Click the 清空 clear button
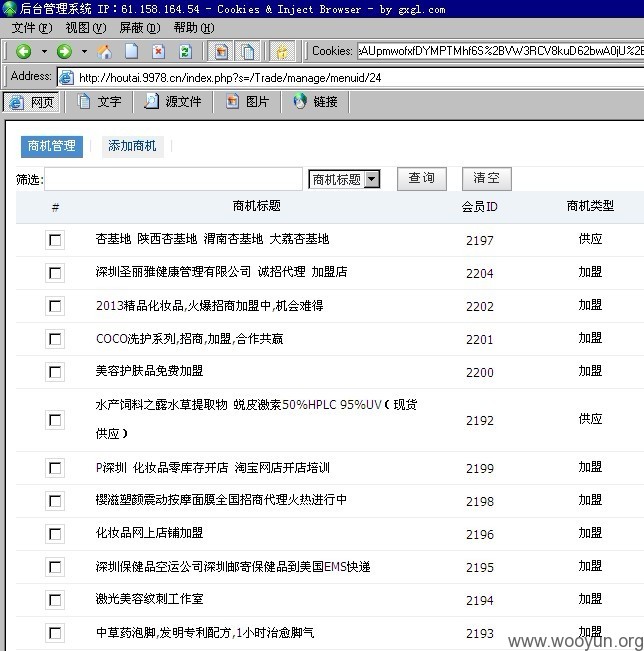Image resolution: width=644 pixels, height=651 pixels. pos(487,179)
